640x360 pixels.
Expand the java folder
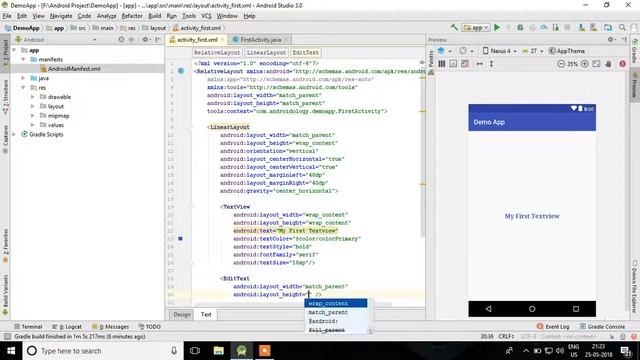click(23, 78)
